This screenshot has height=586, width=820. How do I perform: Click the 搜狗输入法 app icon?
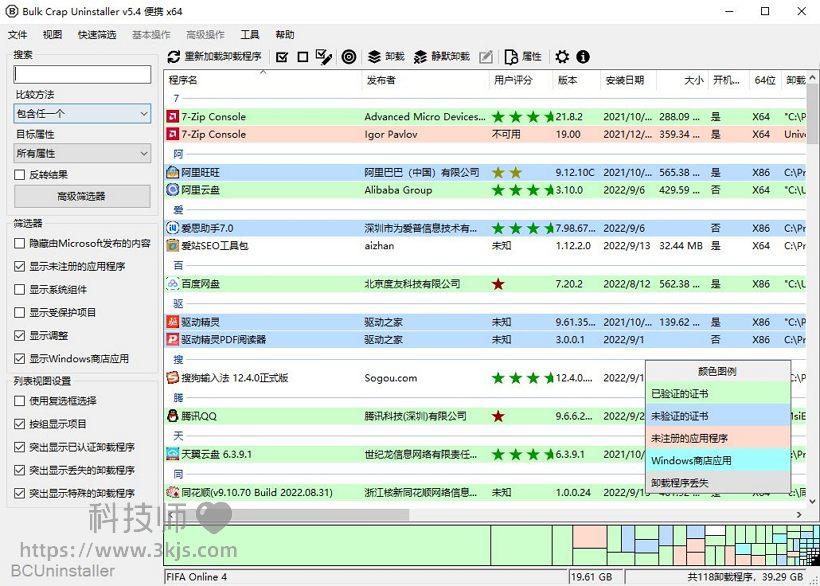click(x=172, y=377)
